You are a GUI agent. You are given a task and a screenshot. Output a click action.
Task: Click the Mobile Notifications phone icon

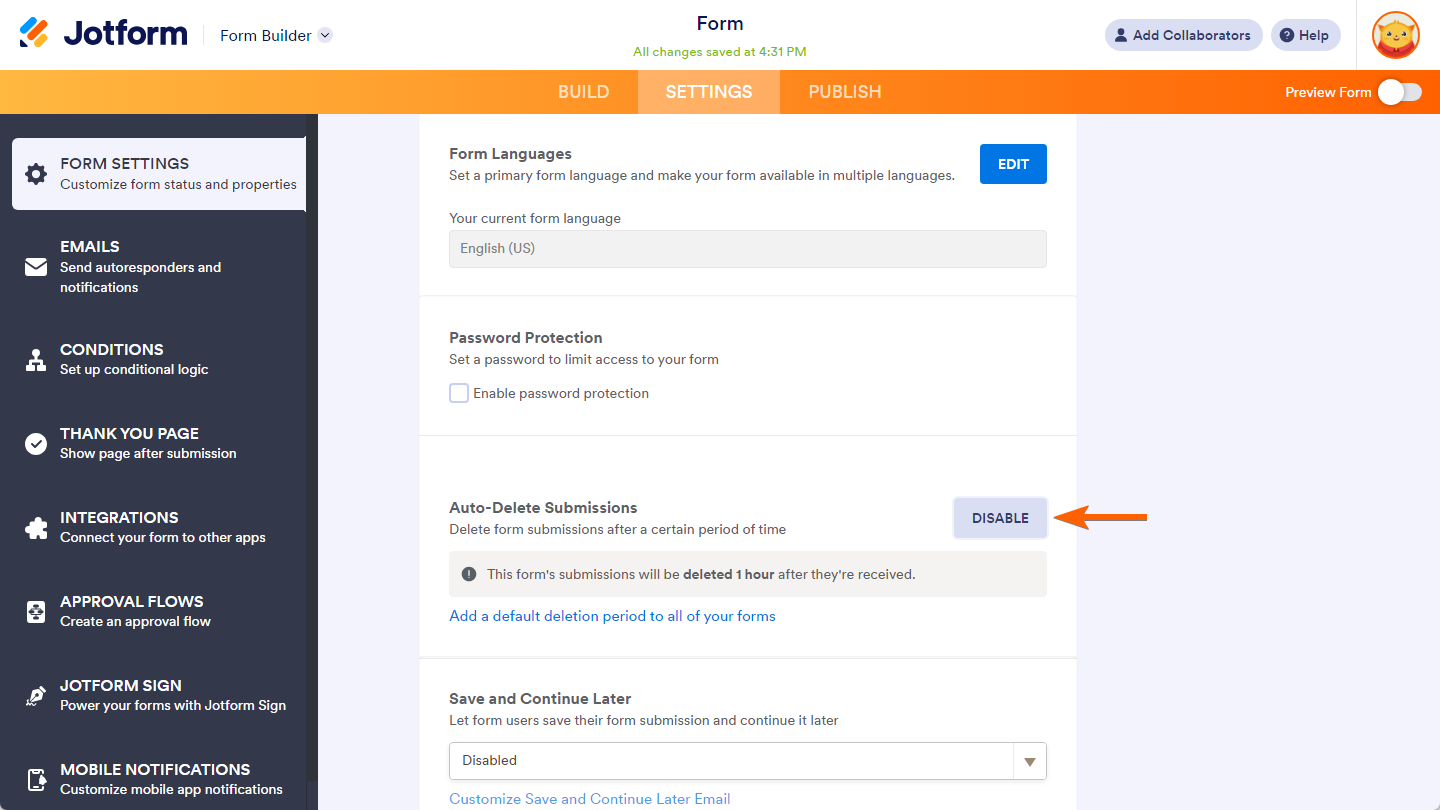coord(36,780)
